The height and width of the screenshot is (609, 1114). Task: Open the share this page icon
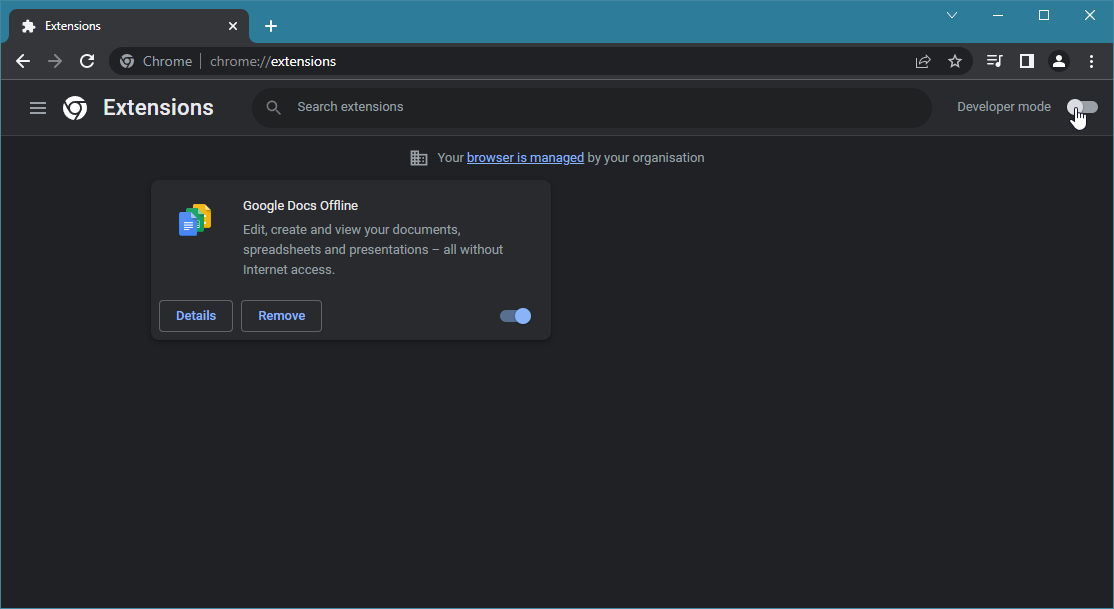923,61
